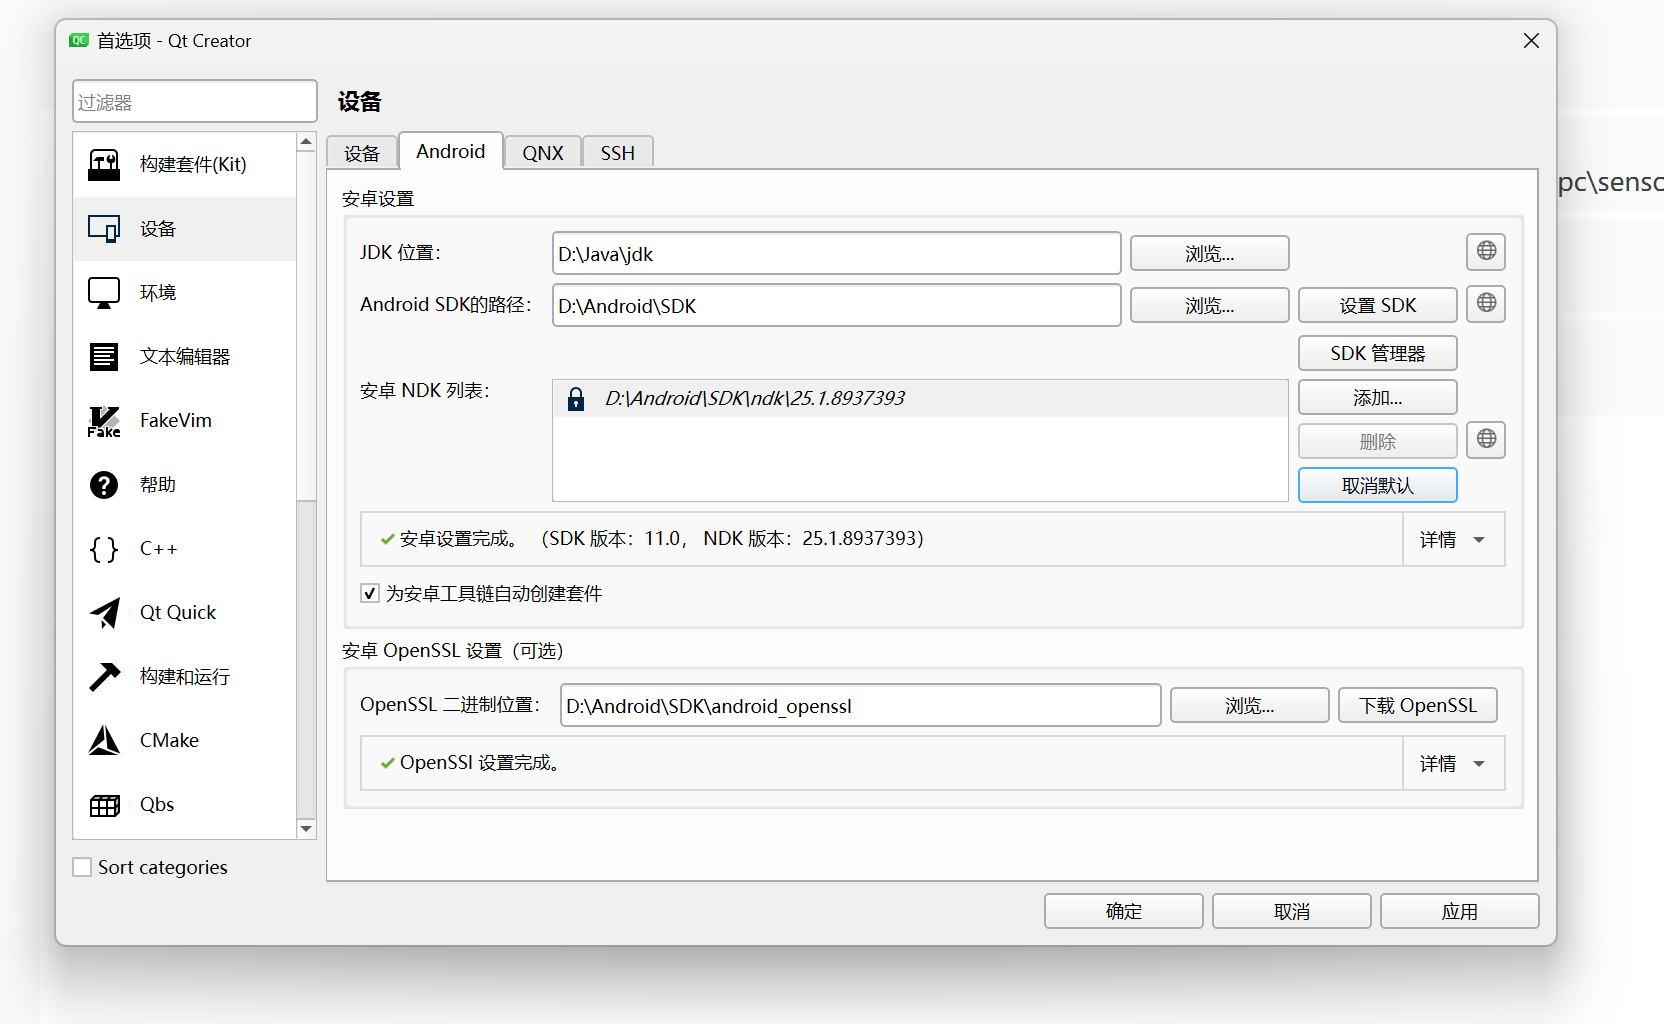The width and height of the screenshot is (1664, 1024).
Task: Open the QNX tab
Action: click(543, 153)
